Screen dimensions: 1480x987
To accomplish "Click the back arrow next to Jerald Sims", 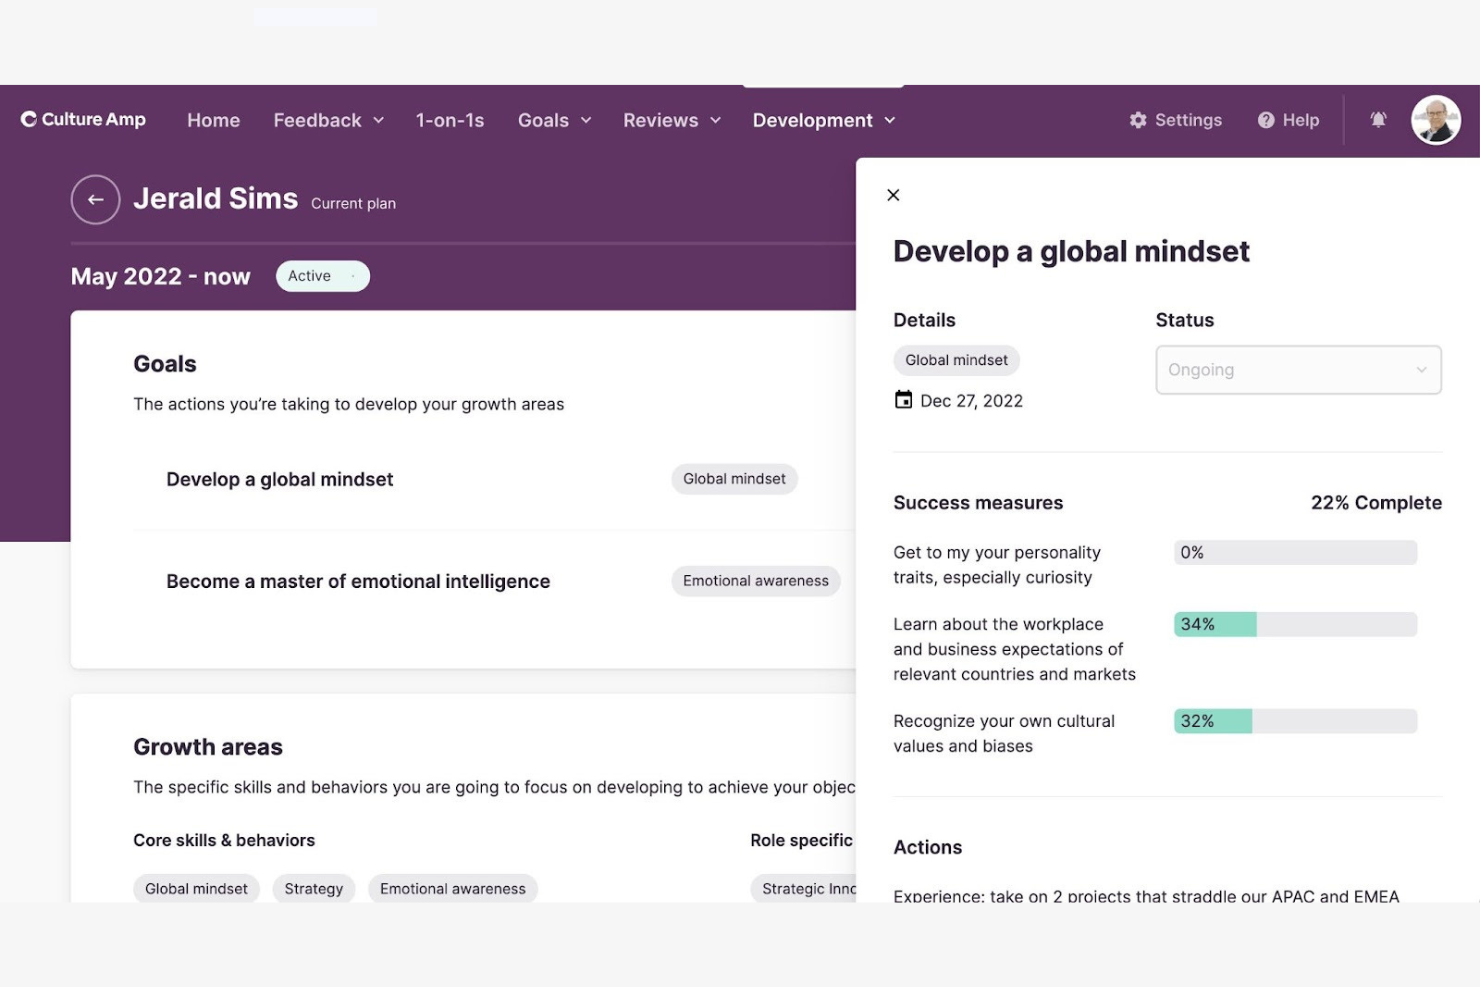I will [x=95, y=199].
